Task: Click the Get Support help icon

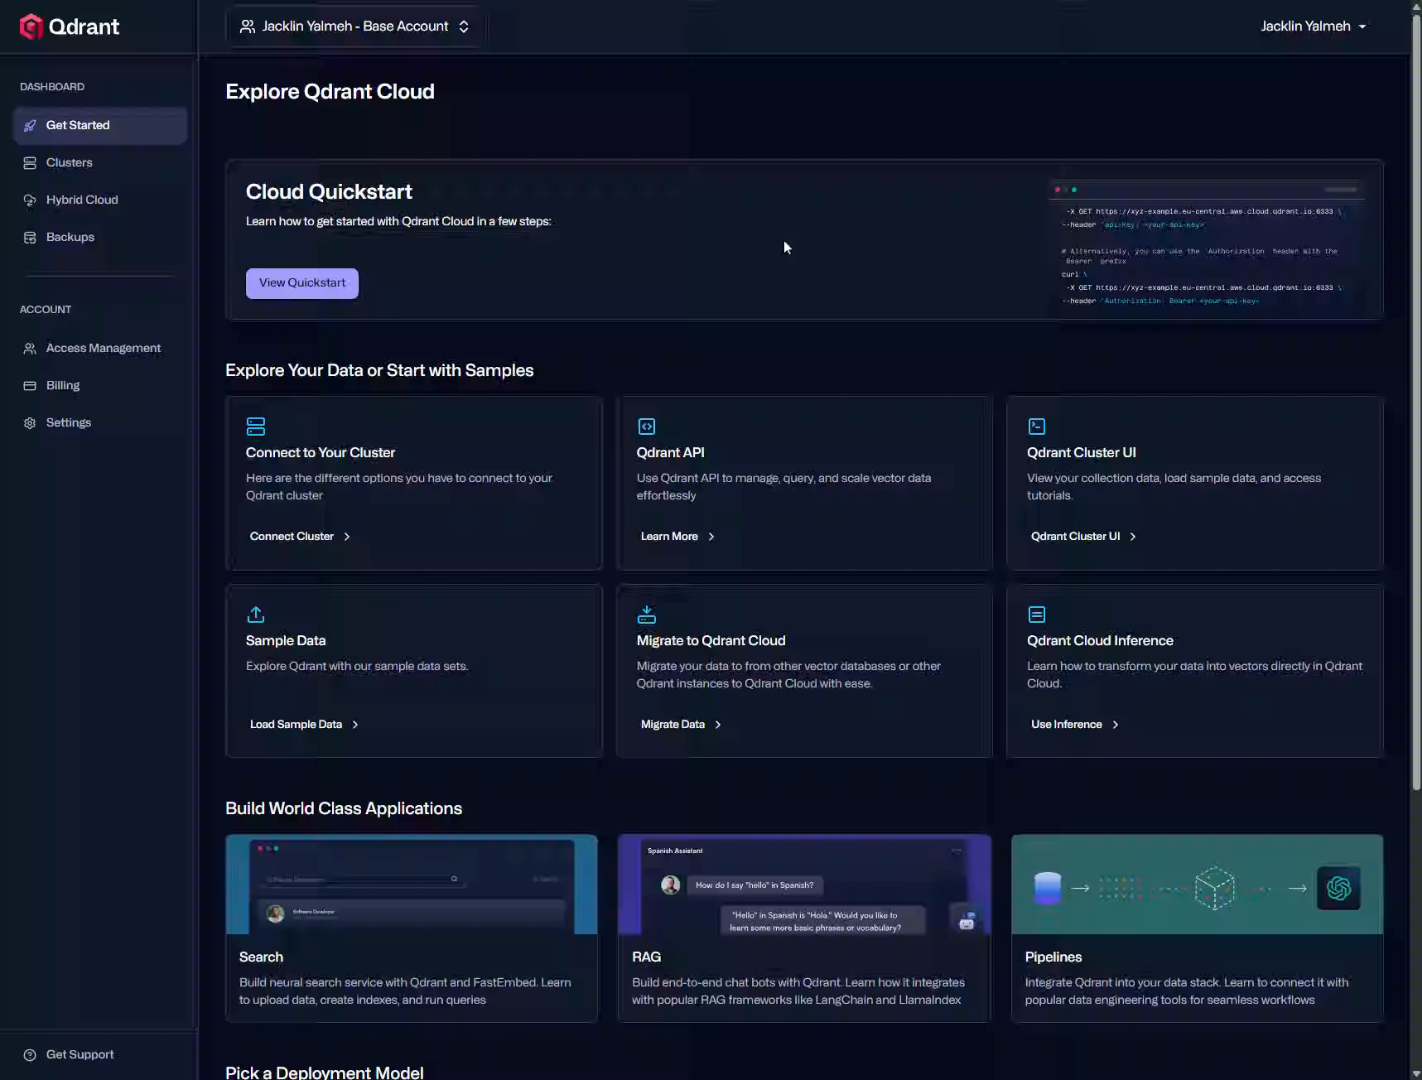Action: (x=30, y=1055)
